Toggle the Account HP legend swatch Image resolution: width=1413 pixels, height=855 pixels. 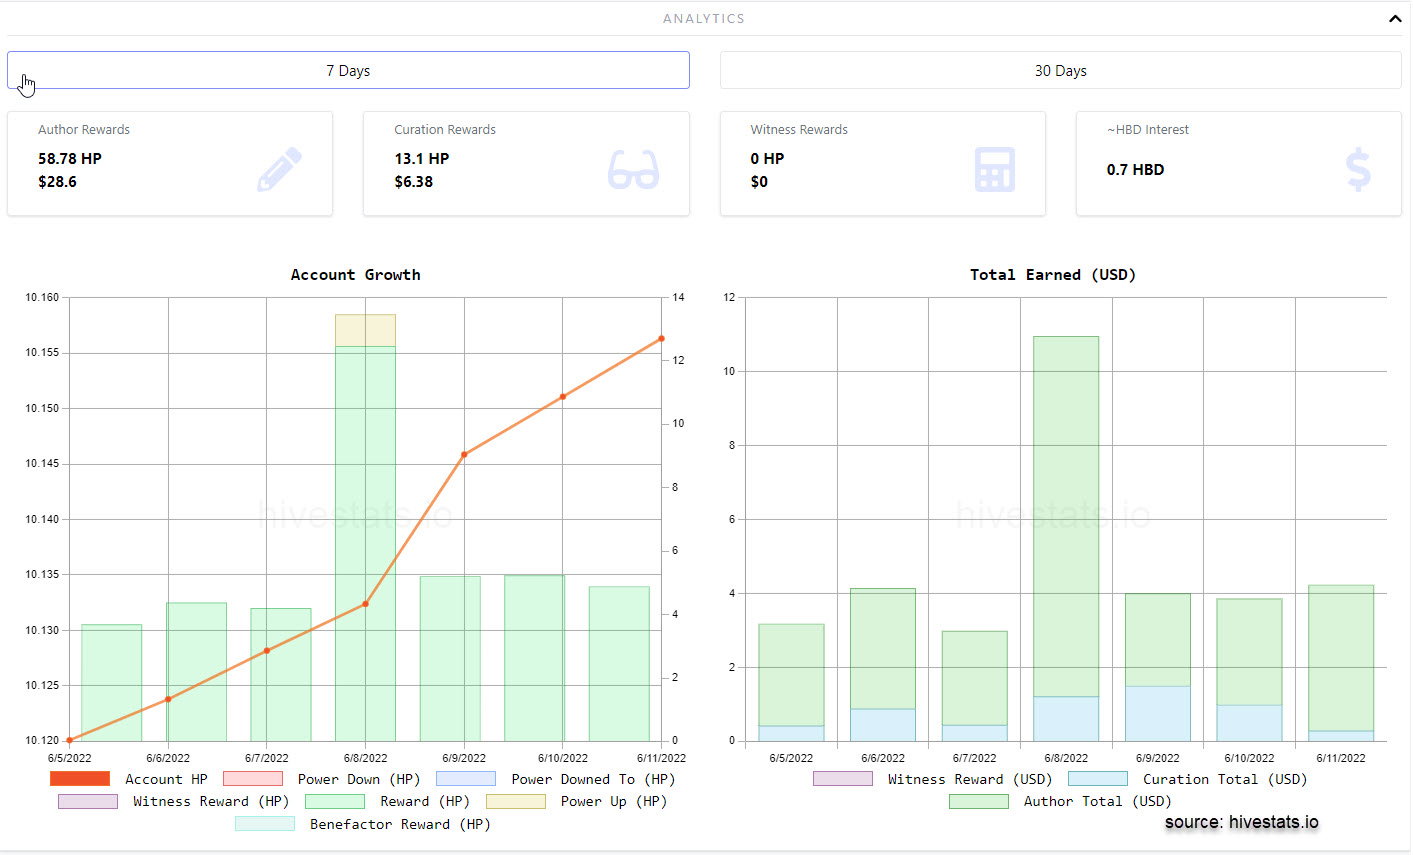tap(80, 778)
